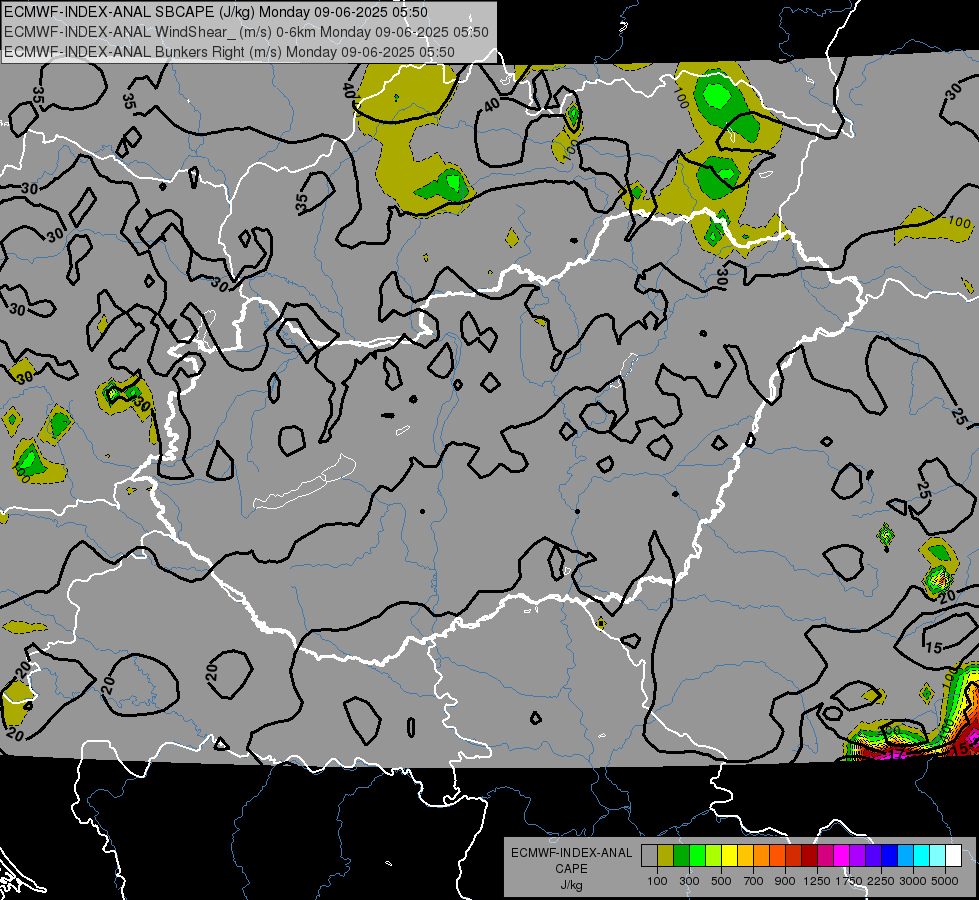Pick the olive legend swatch
979x900 pixels.
(665, 856)
